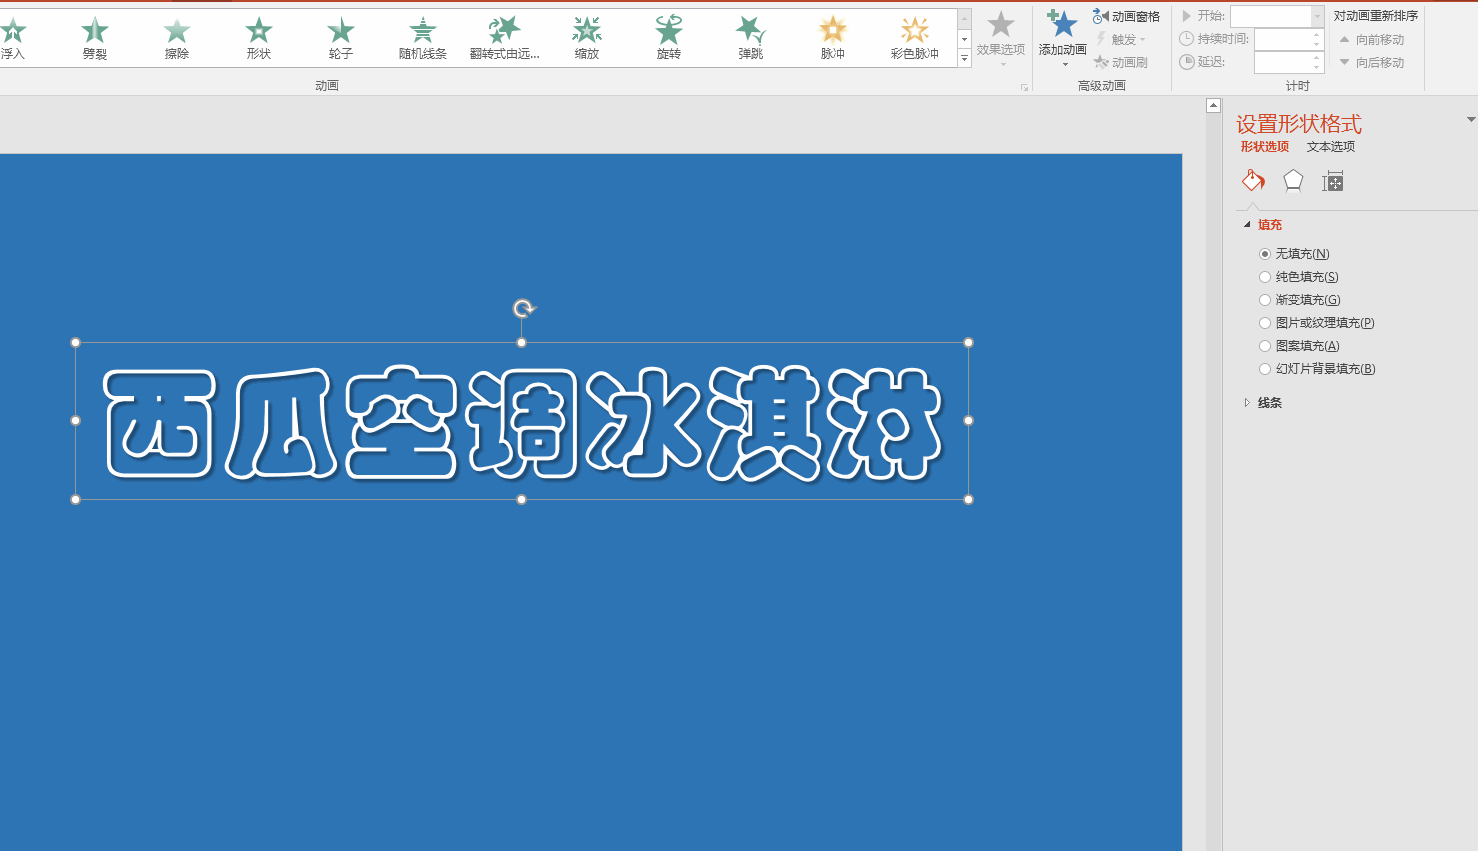Select 渐变填充 gradient fill option
This screenshot has width=1478, height=851.
point(1300,300)
